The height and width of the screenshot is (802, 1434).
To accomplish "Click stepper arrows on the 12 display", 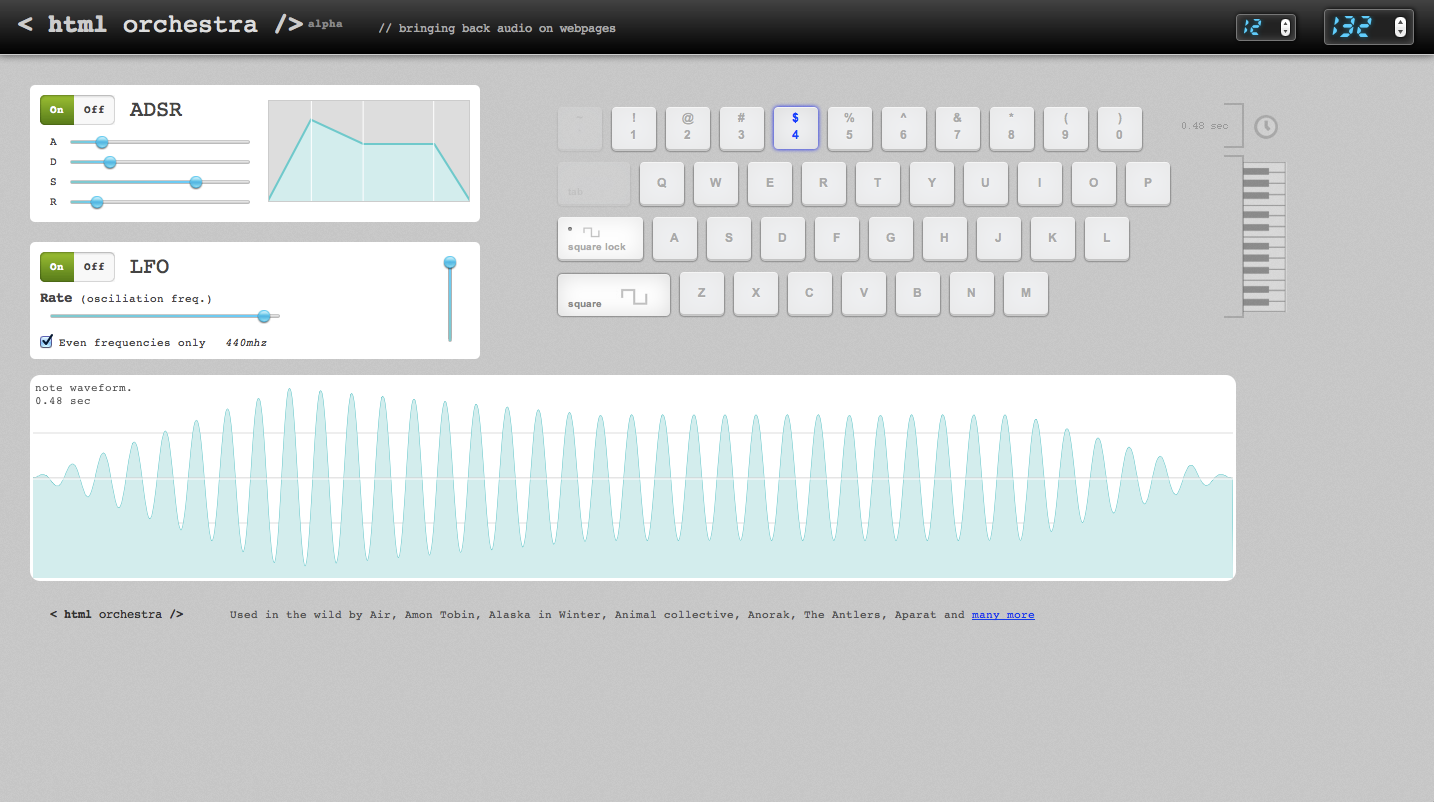I will point(1285,27).
